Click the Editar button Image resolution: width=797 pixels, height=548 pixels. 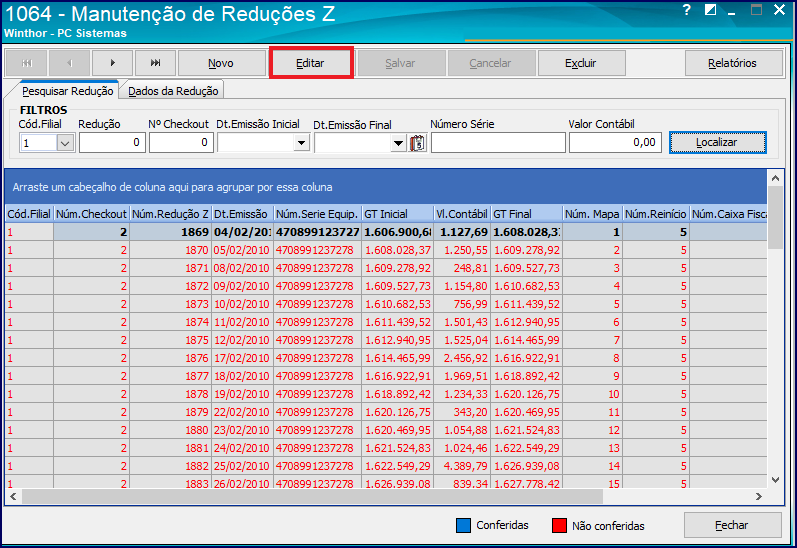311,63
